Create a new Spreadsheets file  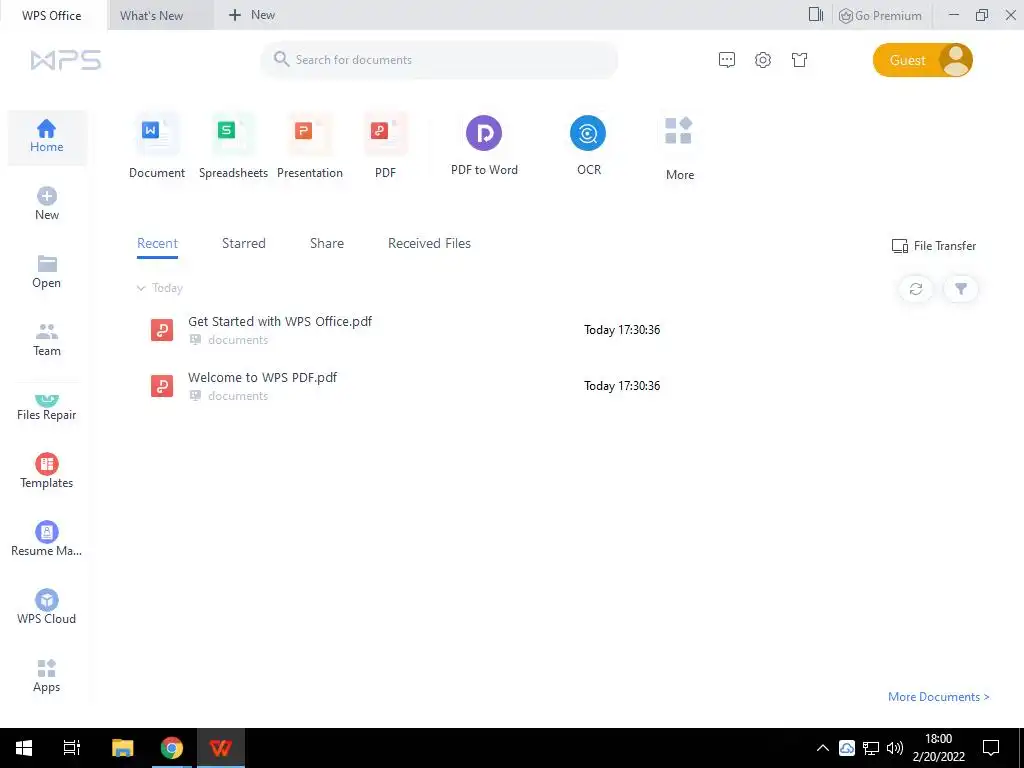point(233,146)
